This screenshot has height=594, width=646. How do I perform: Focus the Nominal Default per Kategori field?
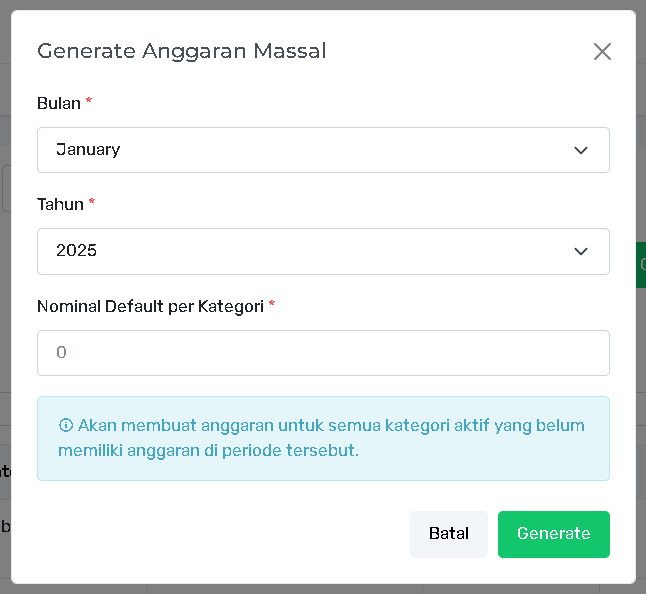point(322,353)
